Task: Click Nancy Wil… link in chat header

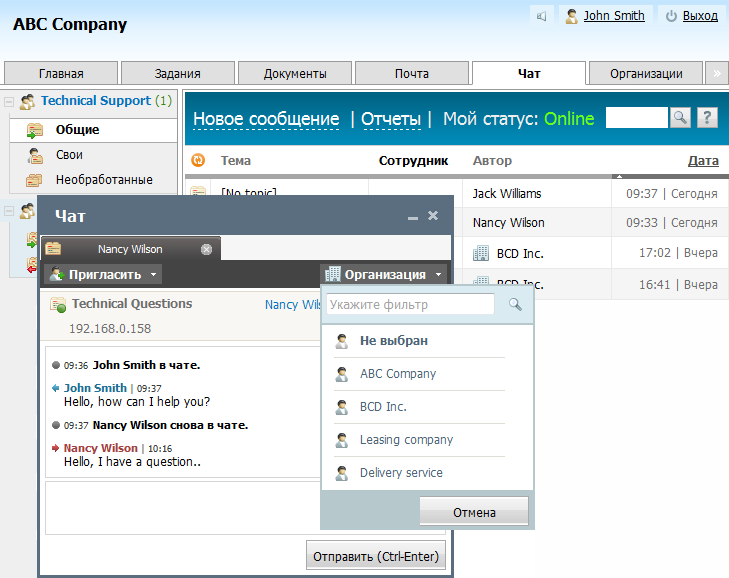Action: 293,305
